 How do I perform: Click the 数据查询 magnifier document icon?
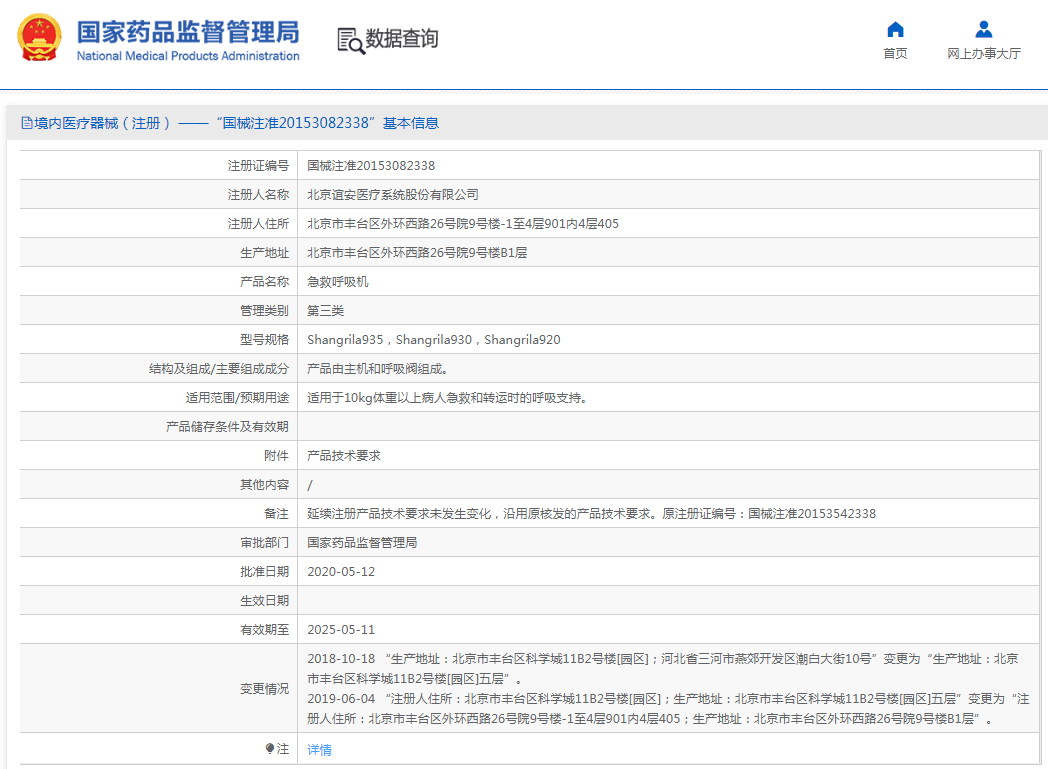coord(351,40)
